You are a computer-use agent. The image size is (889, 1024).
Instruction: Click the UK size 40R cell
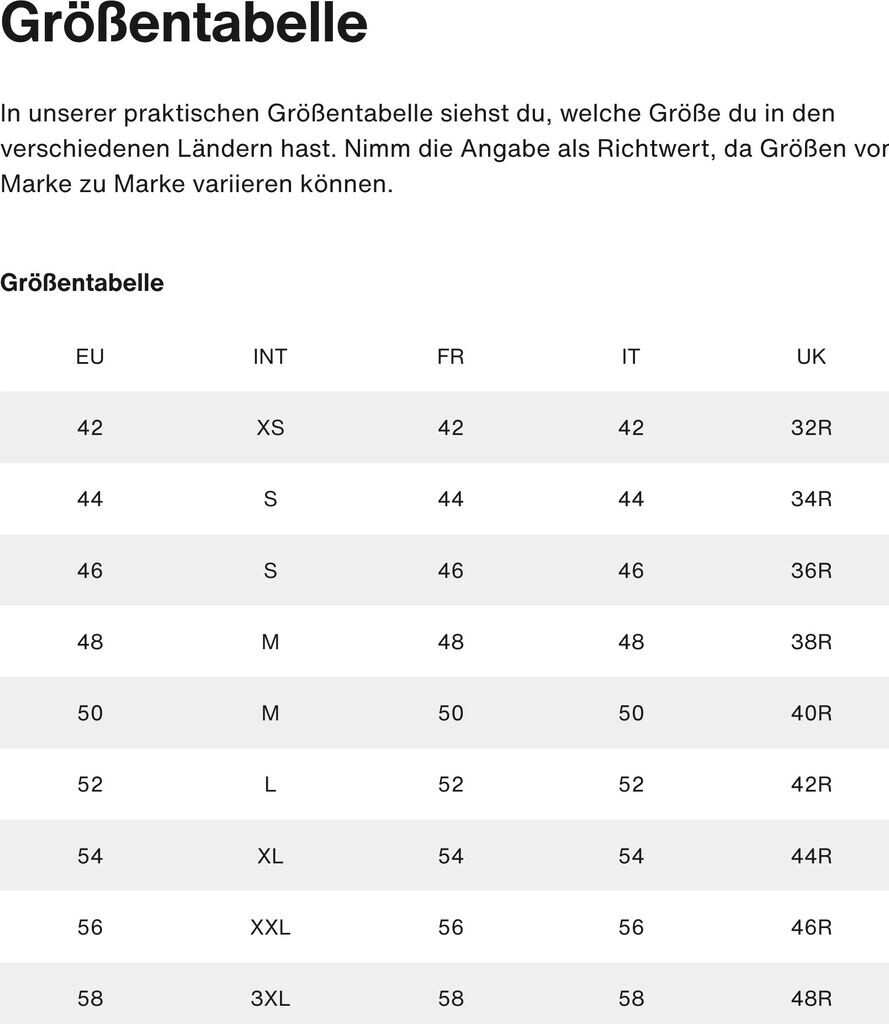pyautogui.click(x=811, y=713)
